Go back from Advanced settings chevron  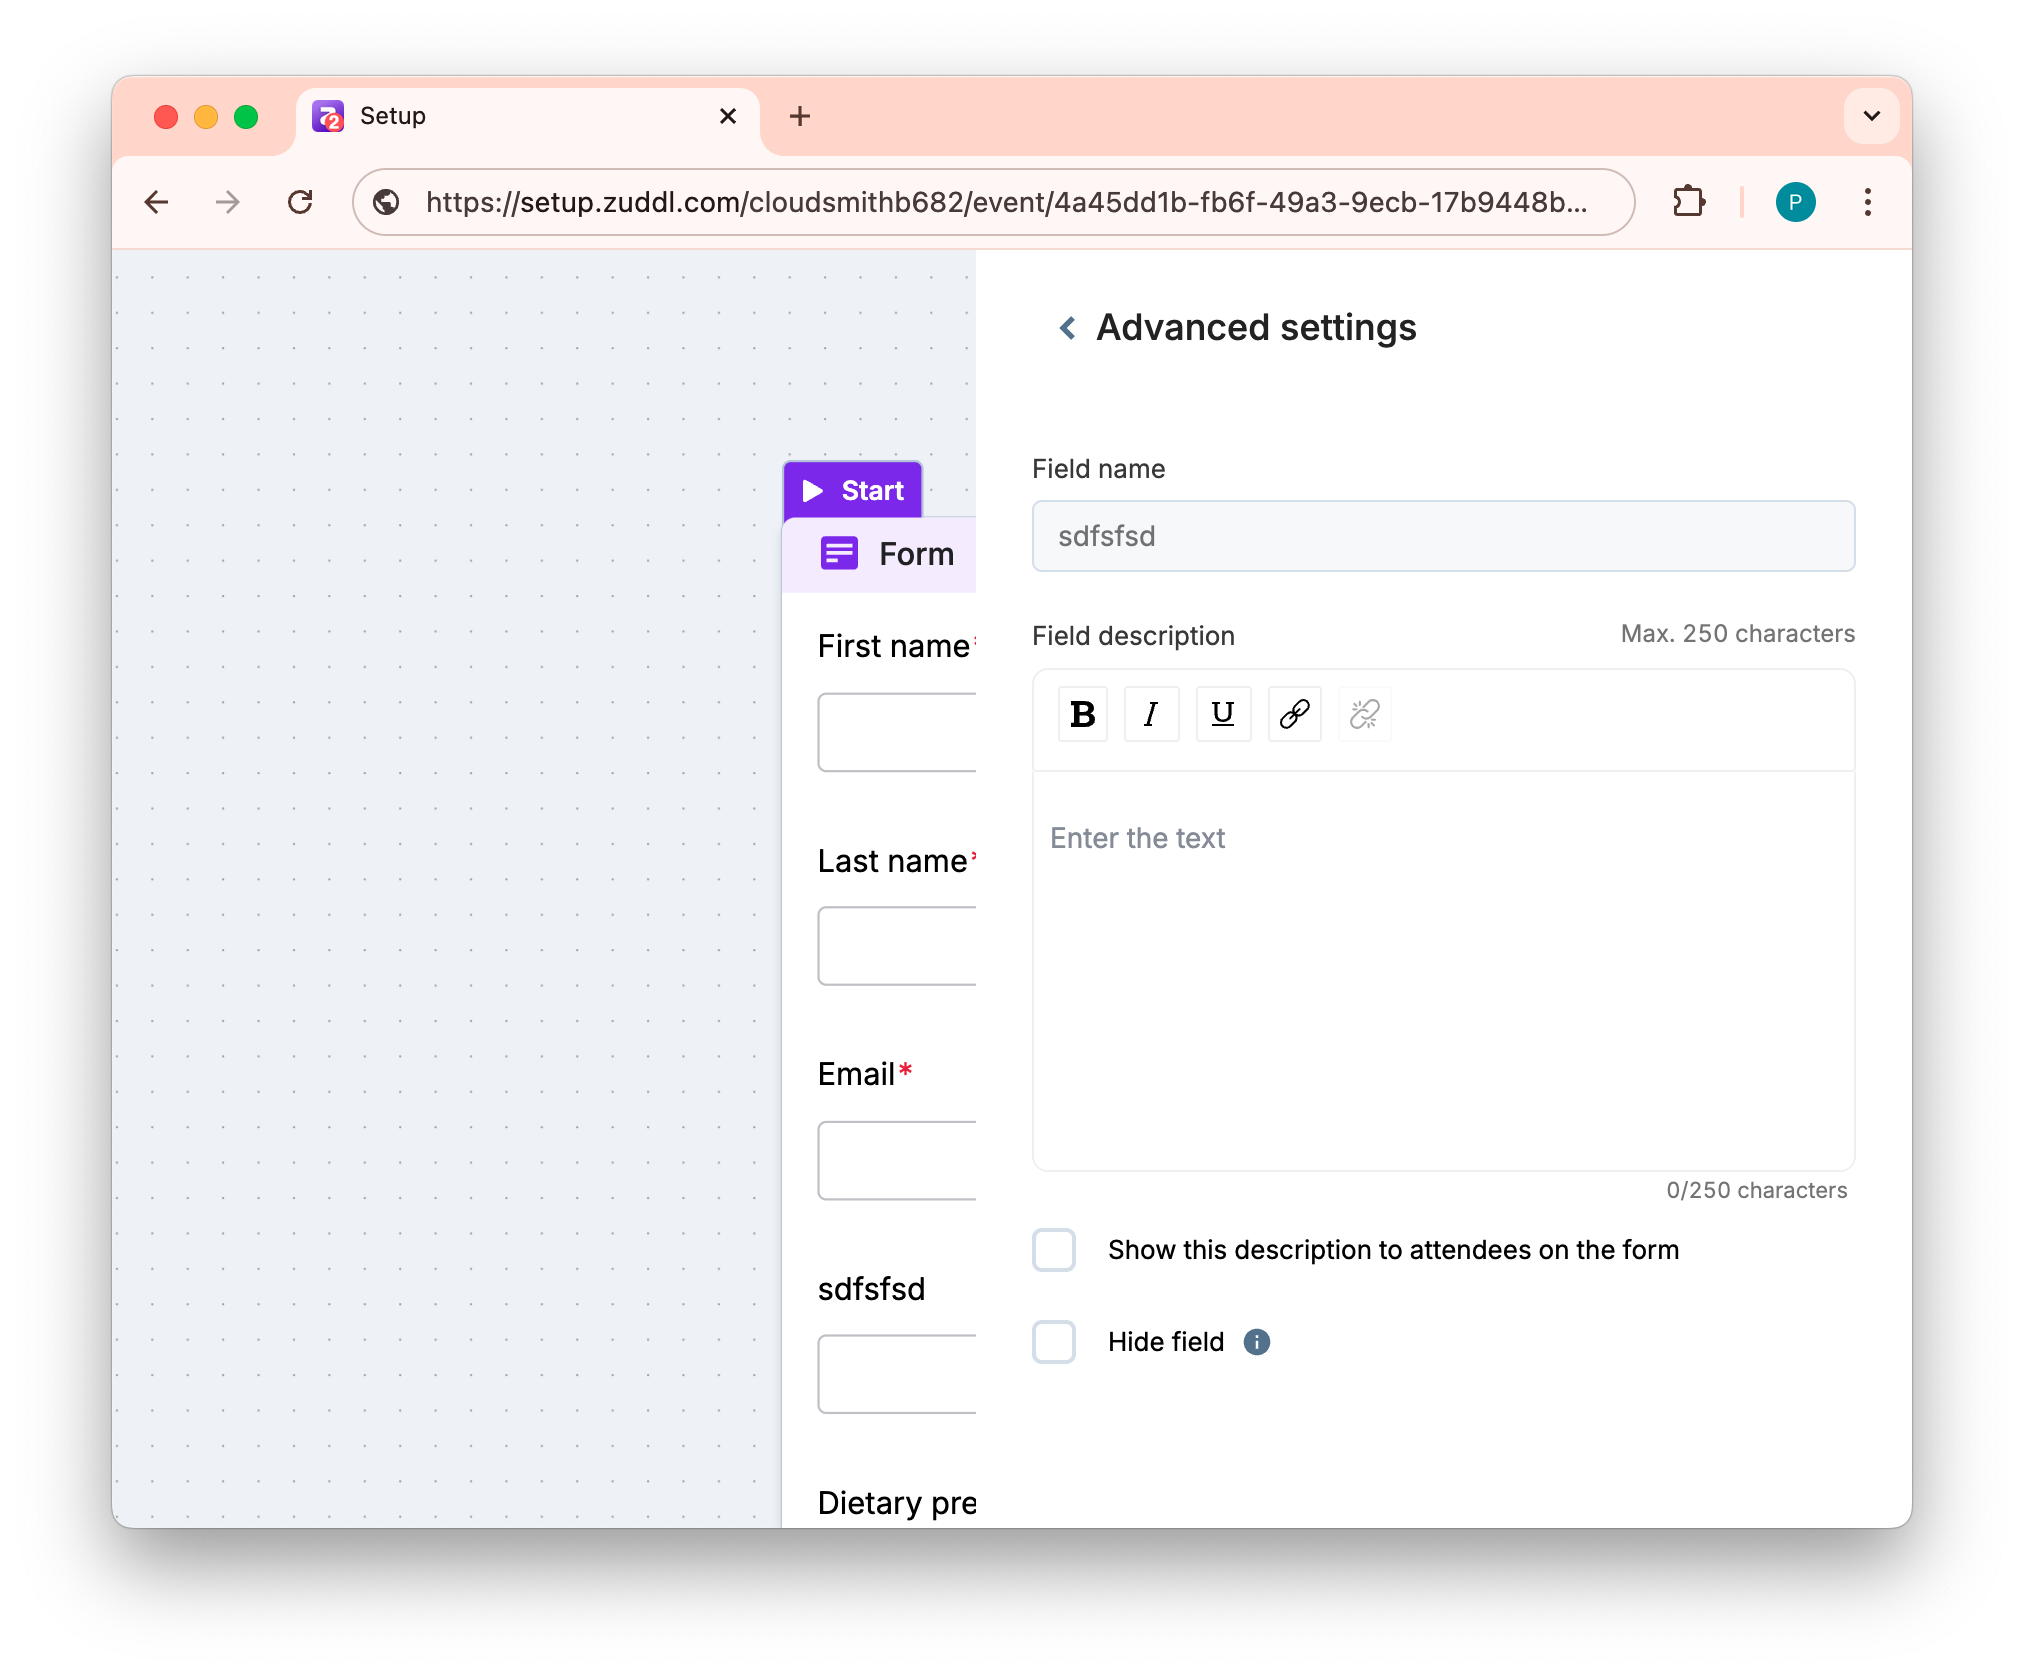[x=1068, y=328]
